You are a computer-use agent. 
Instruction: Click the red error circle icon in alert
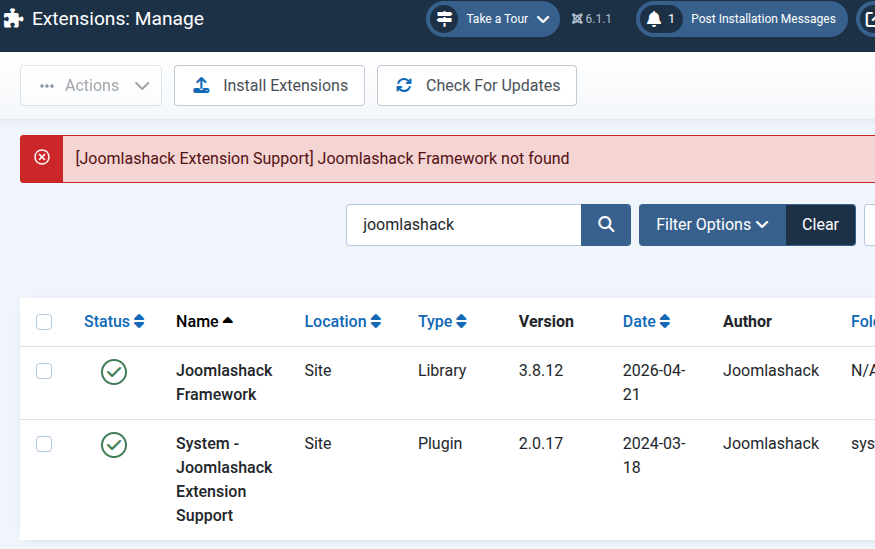42,158
